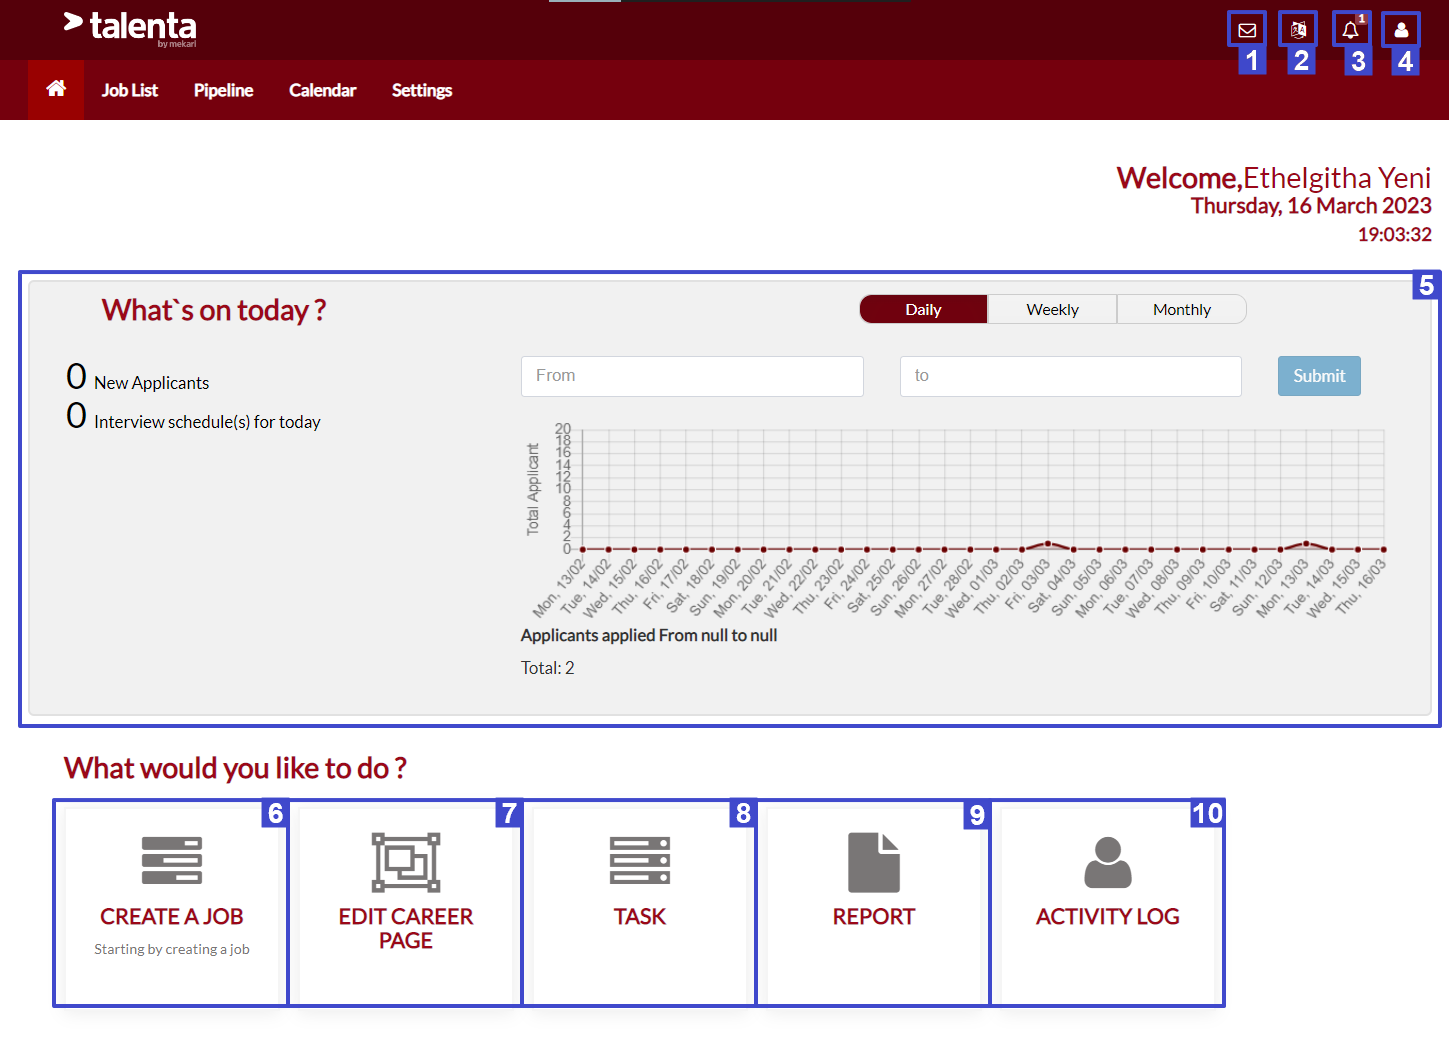Click the EDIT CAREER PAGE label
This screenshot has width=1449, height=1038.
406,928
